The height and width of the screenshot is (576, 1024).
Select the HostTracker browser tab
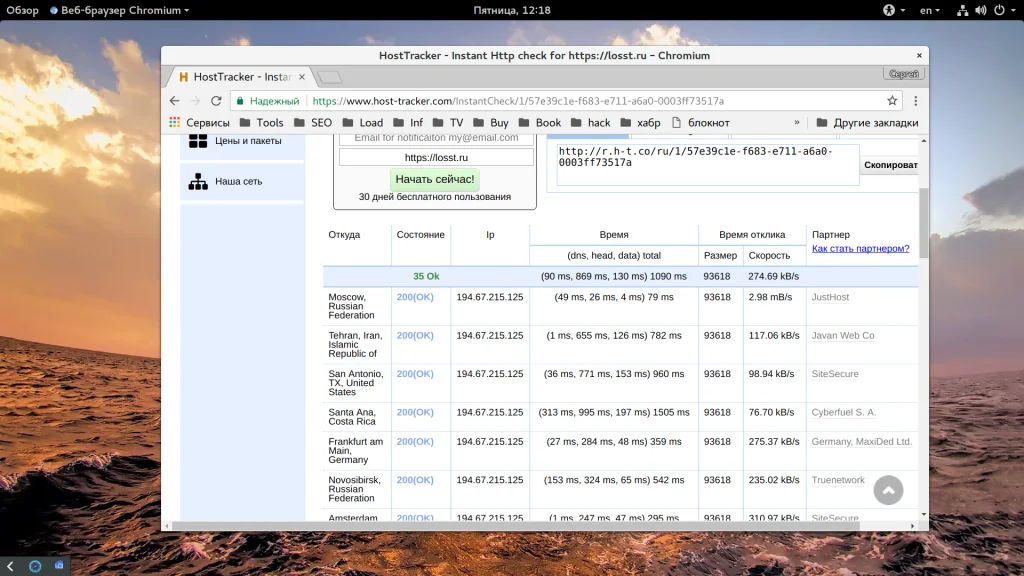click(x=240, y=77)
